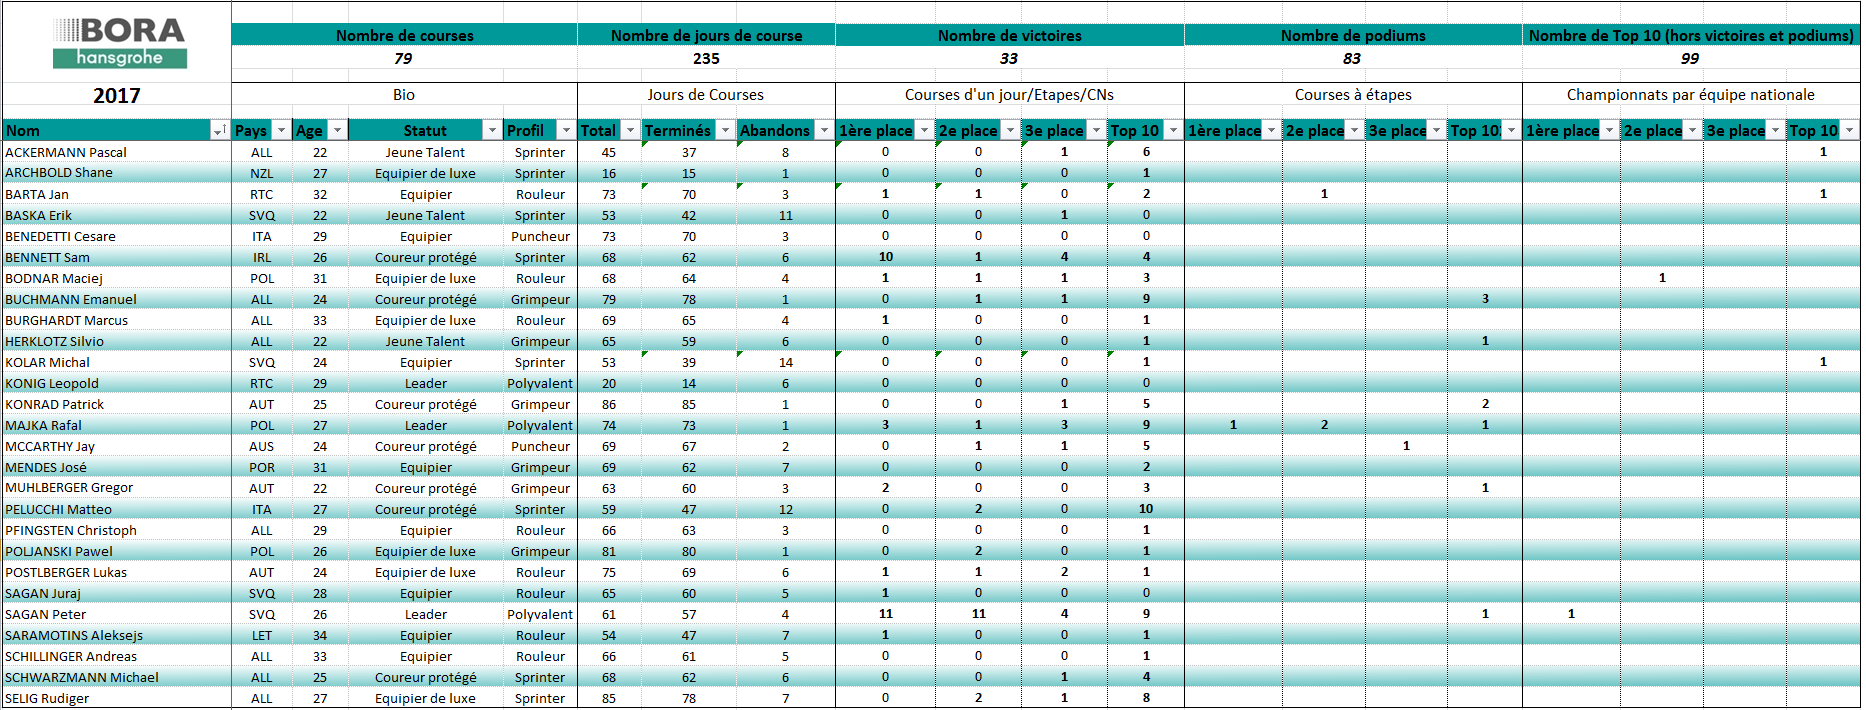Screen dimensions: 1866x710
Task: Select the BENNETT Sam name cell
Action: click(x=117, y=257)
